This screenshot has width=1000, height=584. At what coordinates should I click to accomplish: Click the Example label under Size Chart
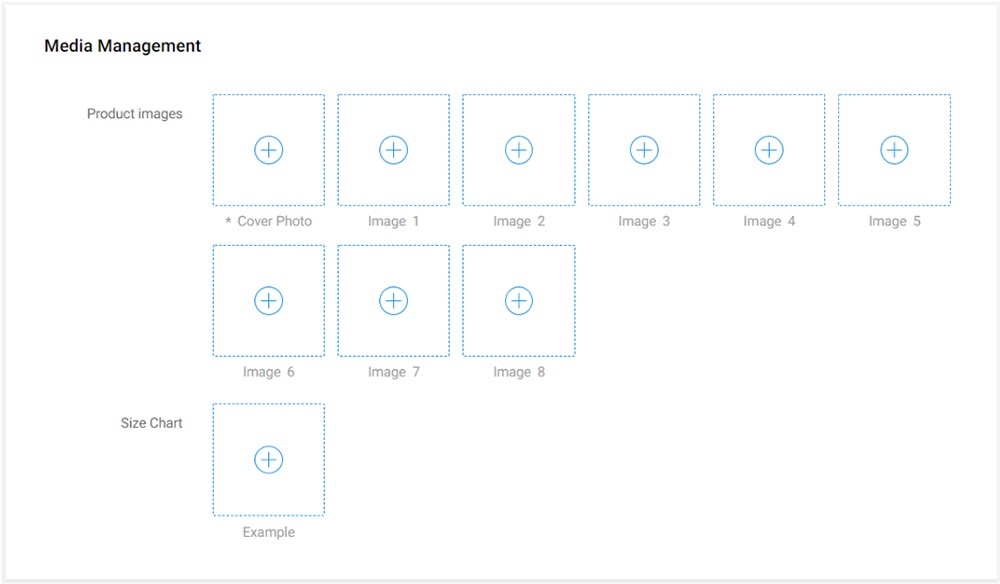coord(268,532)
